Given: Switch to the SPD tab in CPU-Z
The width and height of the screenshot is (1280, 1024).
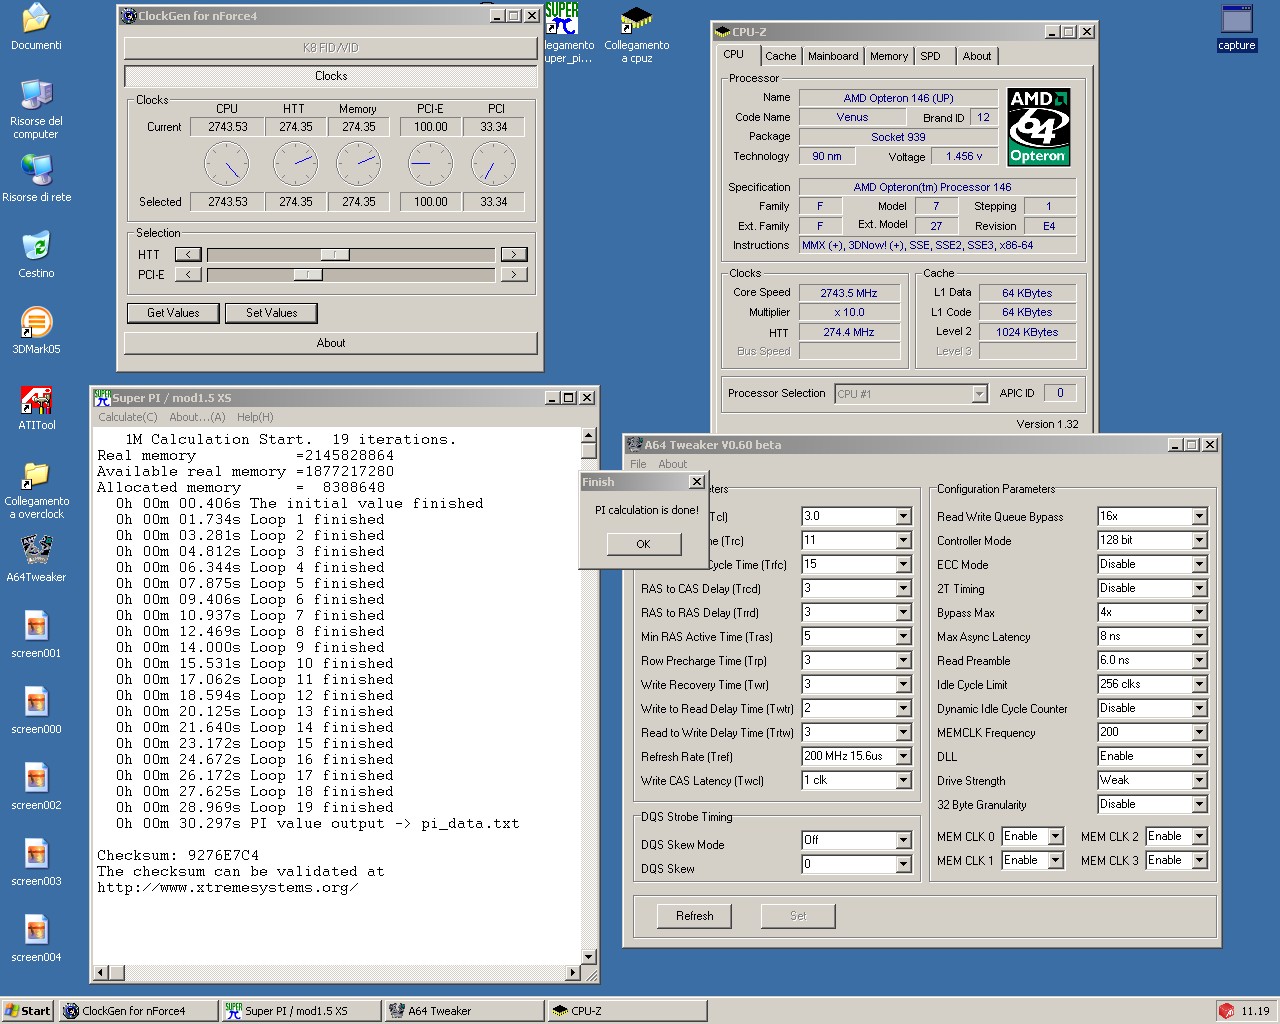Looking at the screenshot, I should [931, 56].
